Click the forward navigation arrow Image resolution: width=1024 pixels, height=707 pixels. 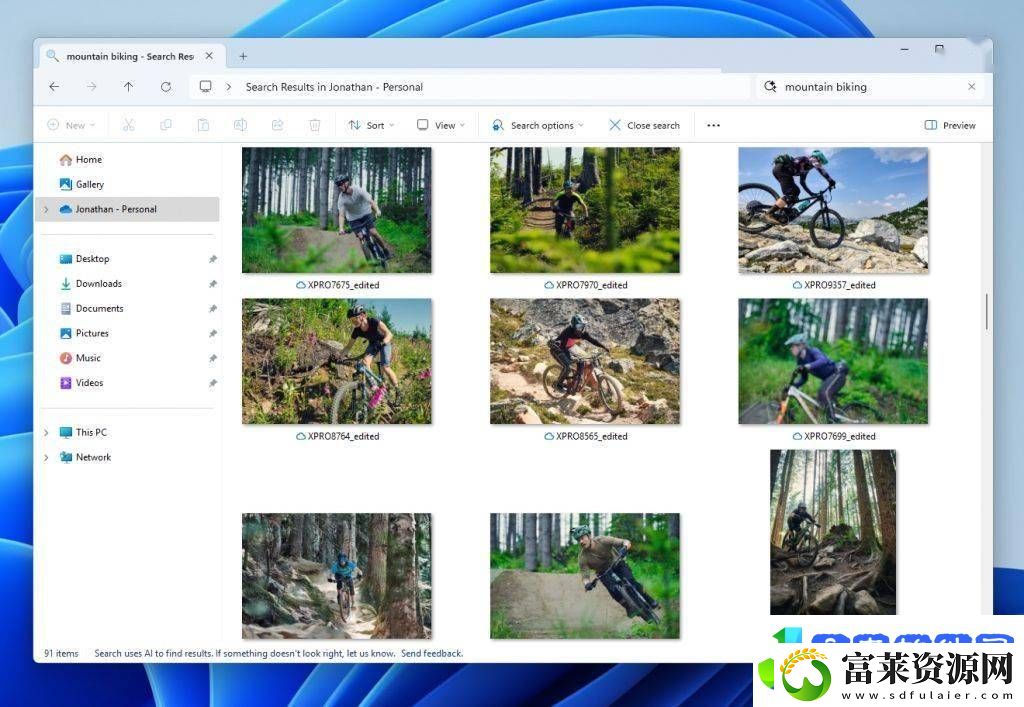click(x=91, y=87)
